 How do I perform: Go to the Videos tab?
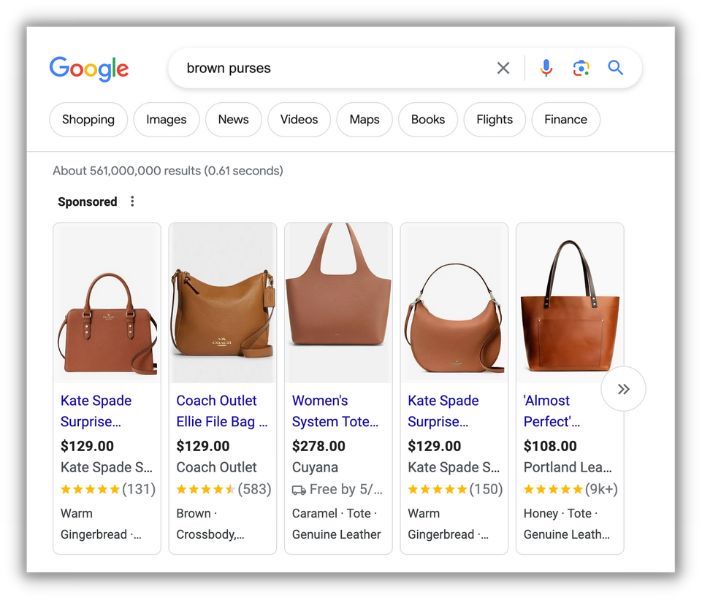pyautogui.click(x=299, y=120)
